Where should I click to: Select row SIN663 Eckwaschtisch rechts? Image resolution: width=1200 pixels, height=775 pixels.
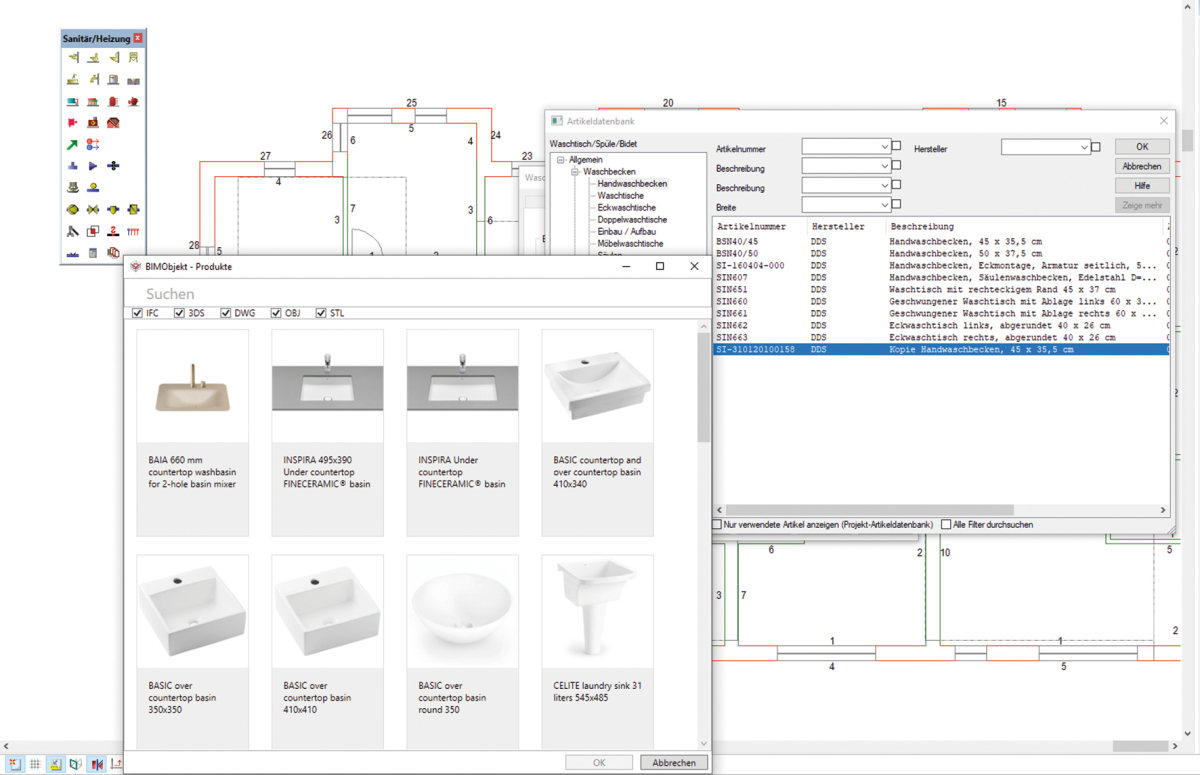tap(940, 337)
